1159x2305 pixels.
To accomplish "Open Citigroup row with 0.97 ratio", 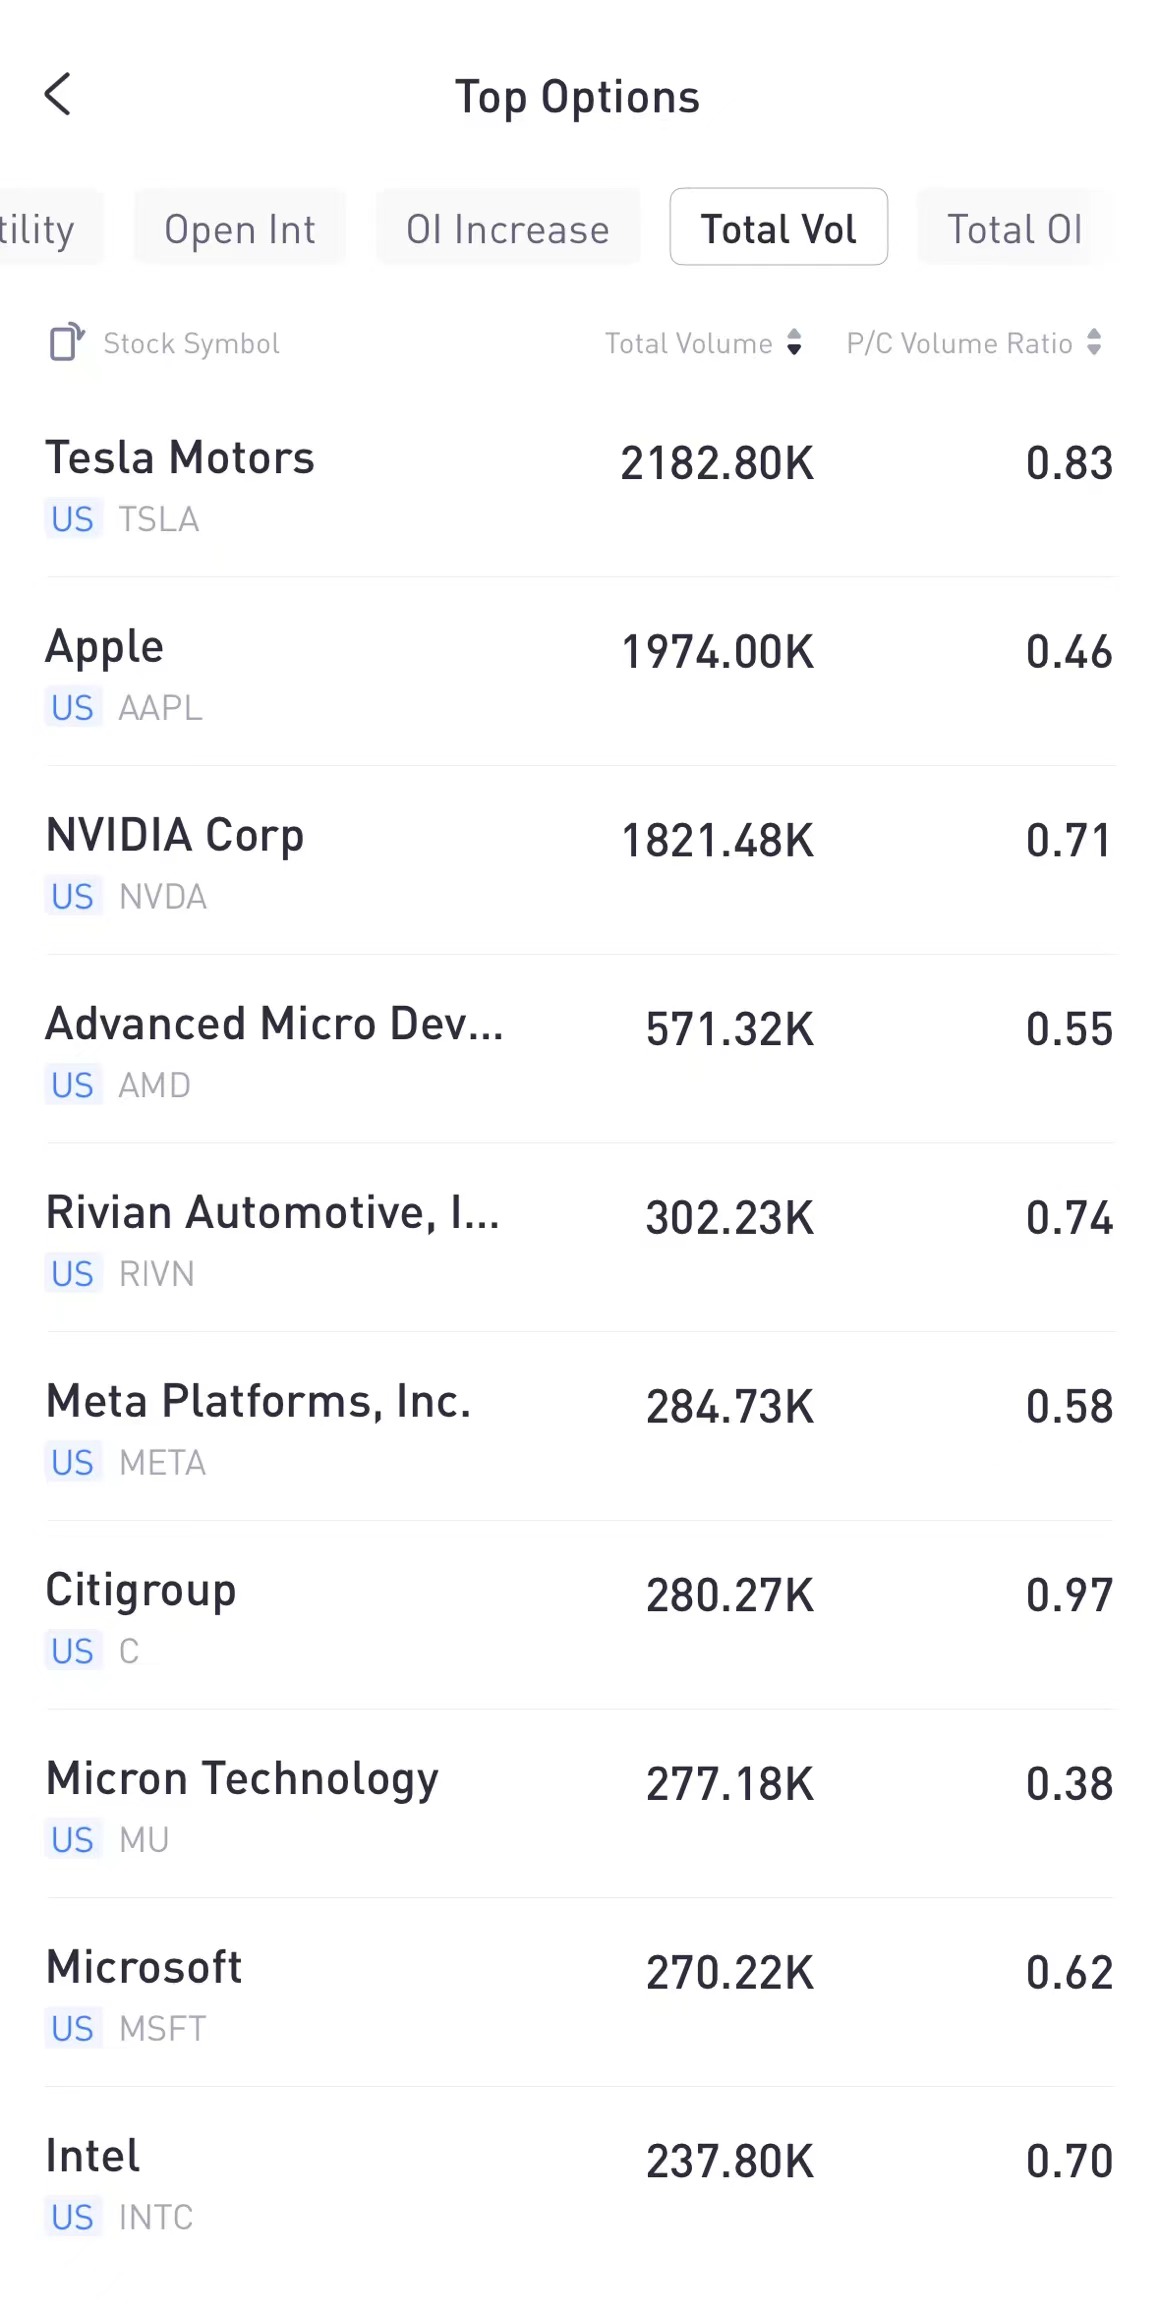I will [x=579, y=1617].
